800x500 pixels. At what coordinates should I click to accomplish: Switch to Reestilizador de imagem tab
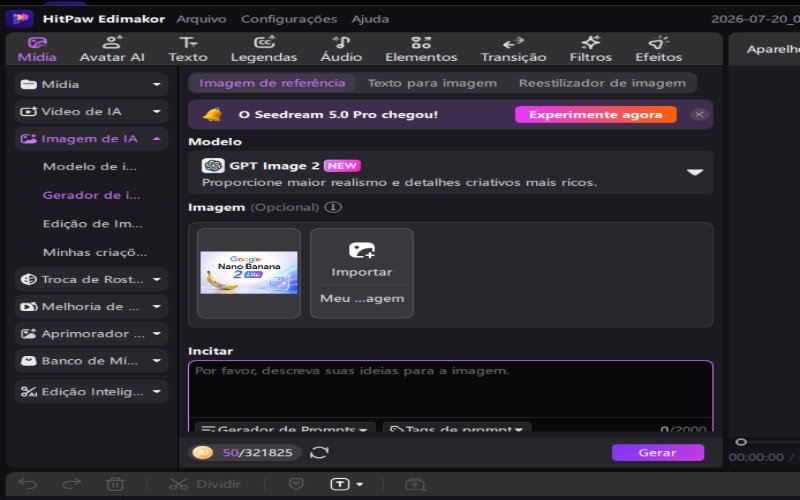click(x=602, y=83)
